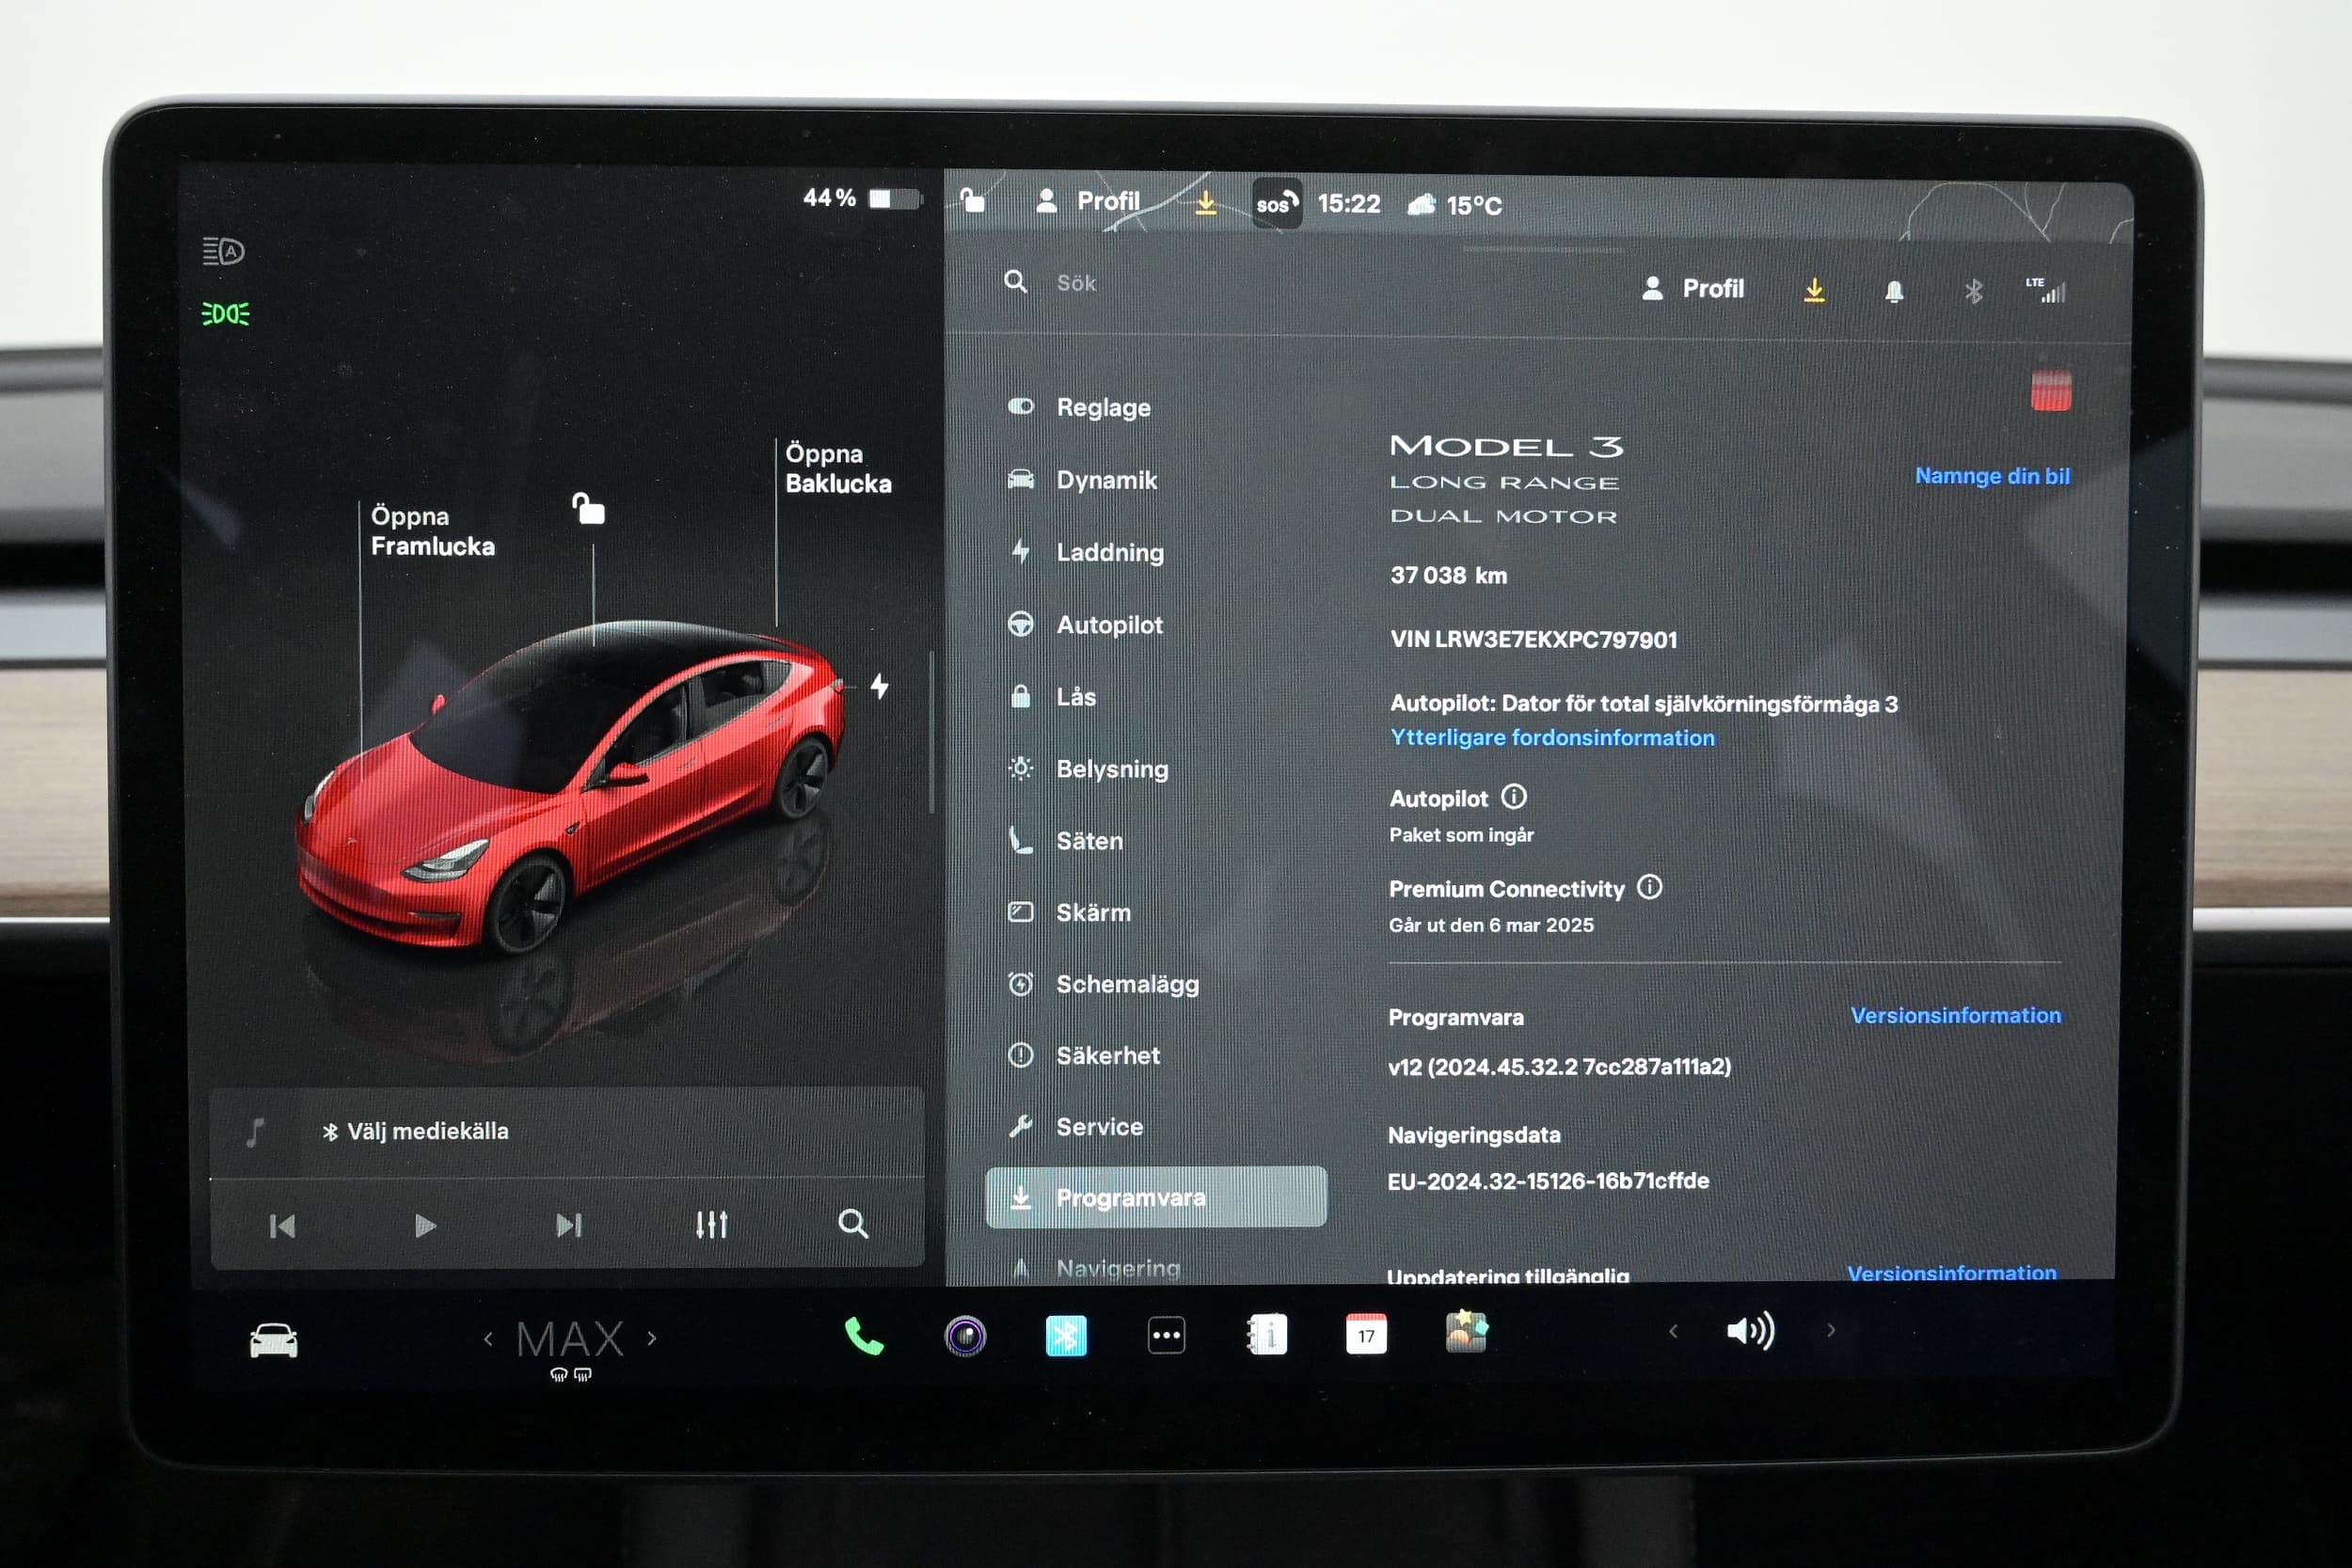Open the Toybox app icon

[x=1466, y=1332]
